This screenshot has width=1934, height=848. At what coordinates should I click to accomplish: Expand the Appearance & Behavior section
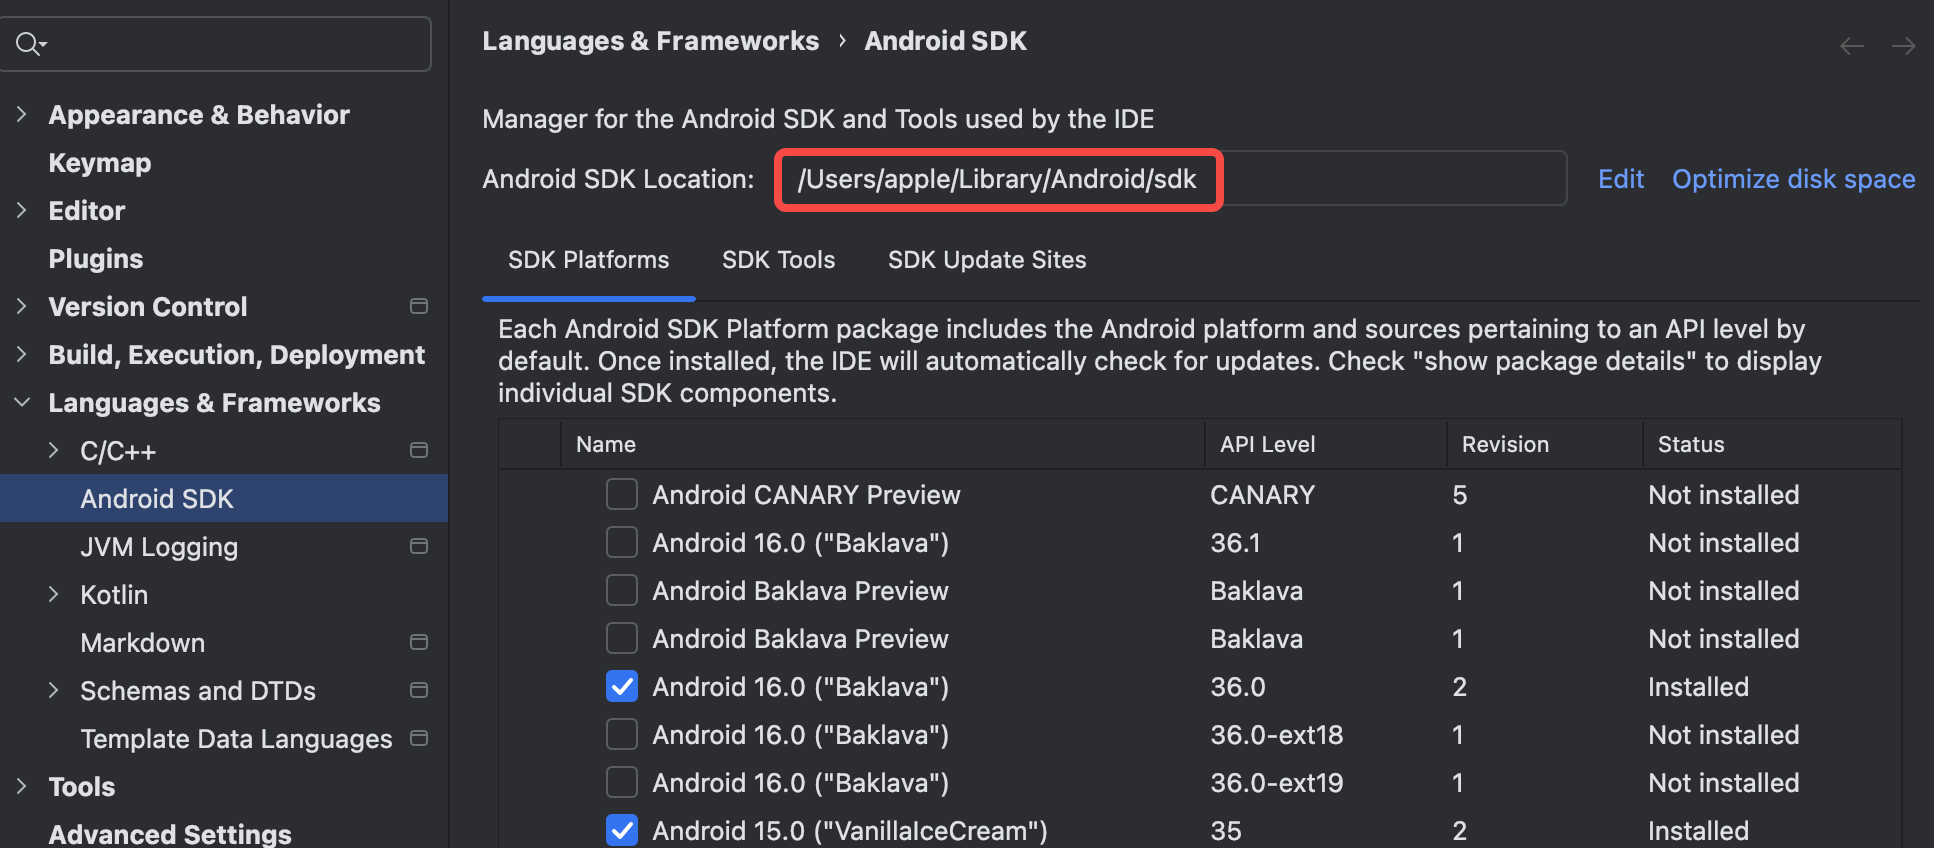(21, 114)
